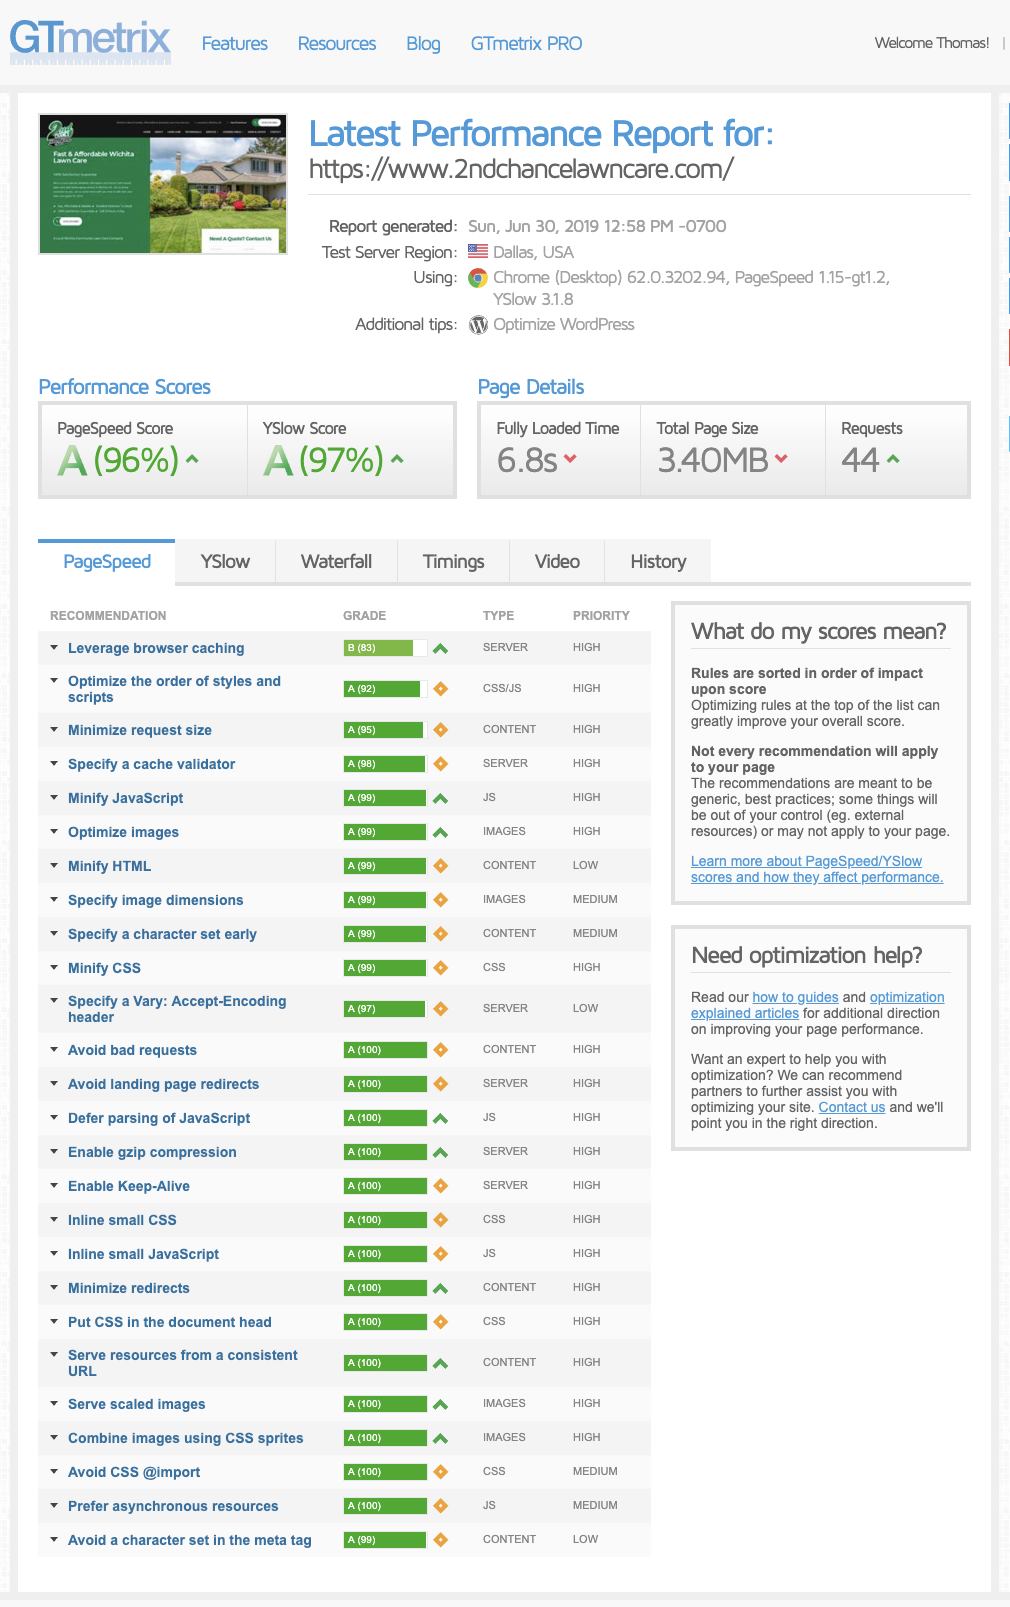
Task: Click the green up arrow for Minify JavaScript
Action: coord(440,798)
